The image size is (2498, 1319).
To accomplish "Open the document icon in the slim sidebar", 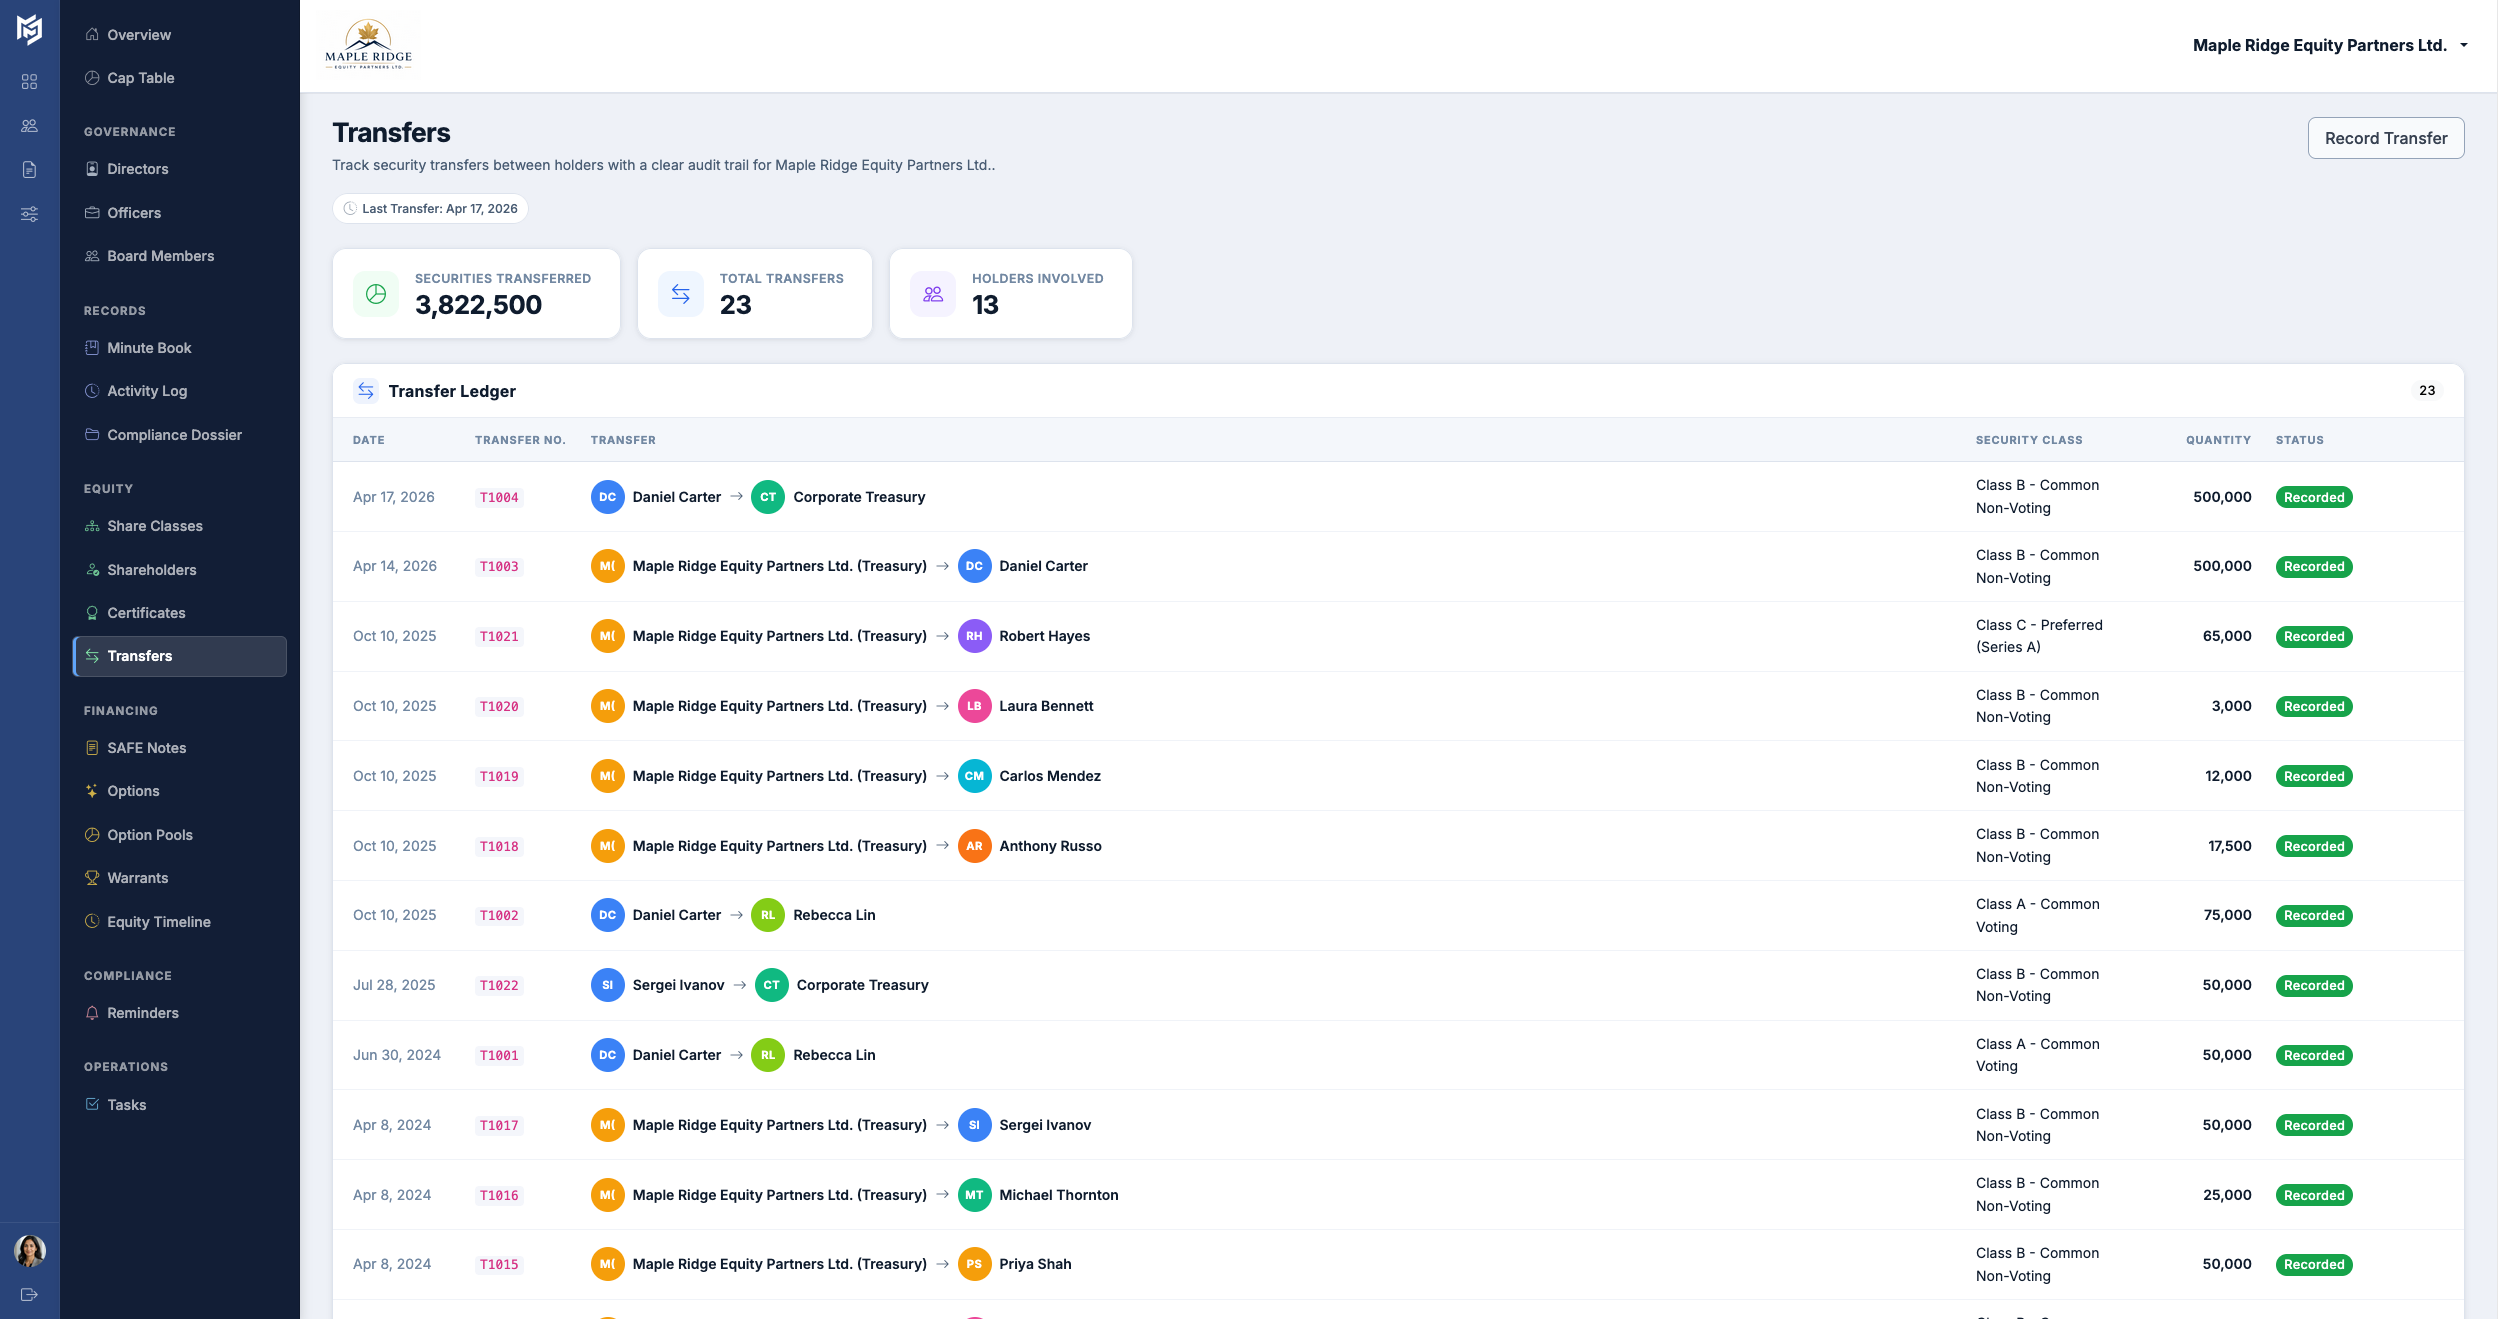I will click(x=29, y=168).
